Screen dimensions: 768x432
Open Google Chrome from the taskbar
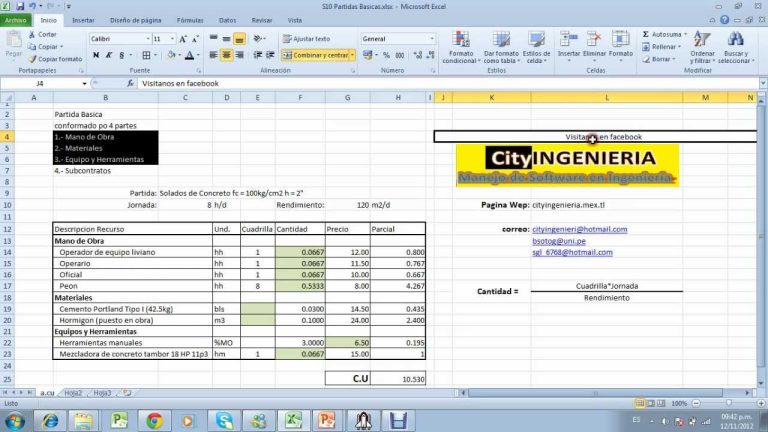[x=153, y=420]
